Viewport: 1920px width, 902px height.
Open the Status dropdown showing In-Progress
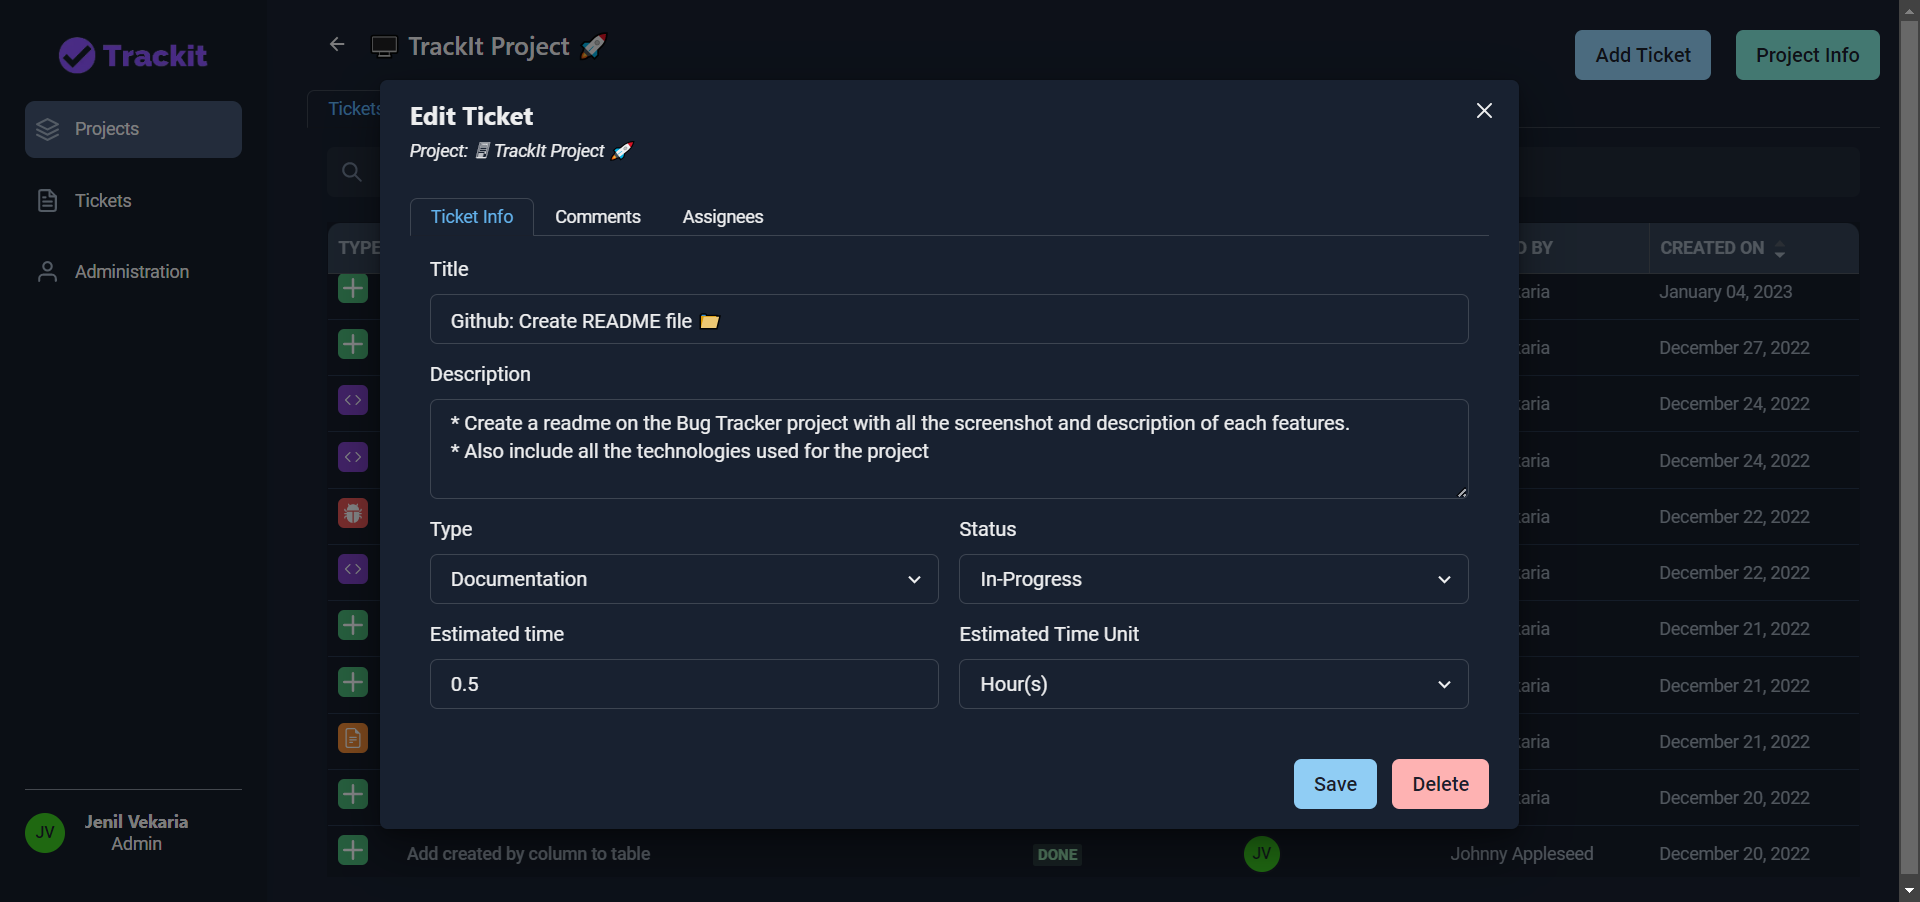pos(1213,579)
